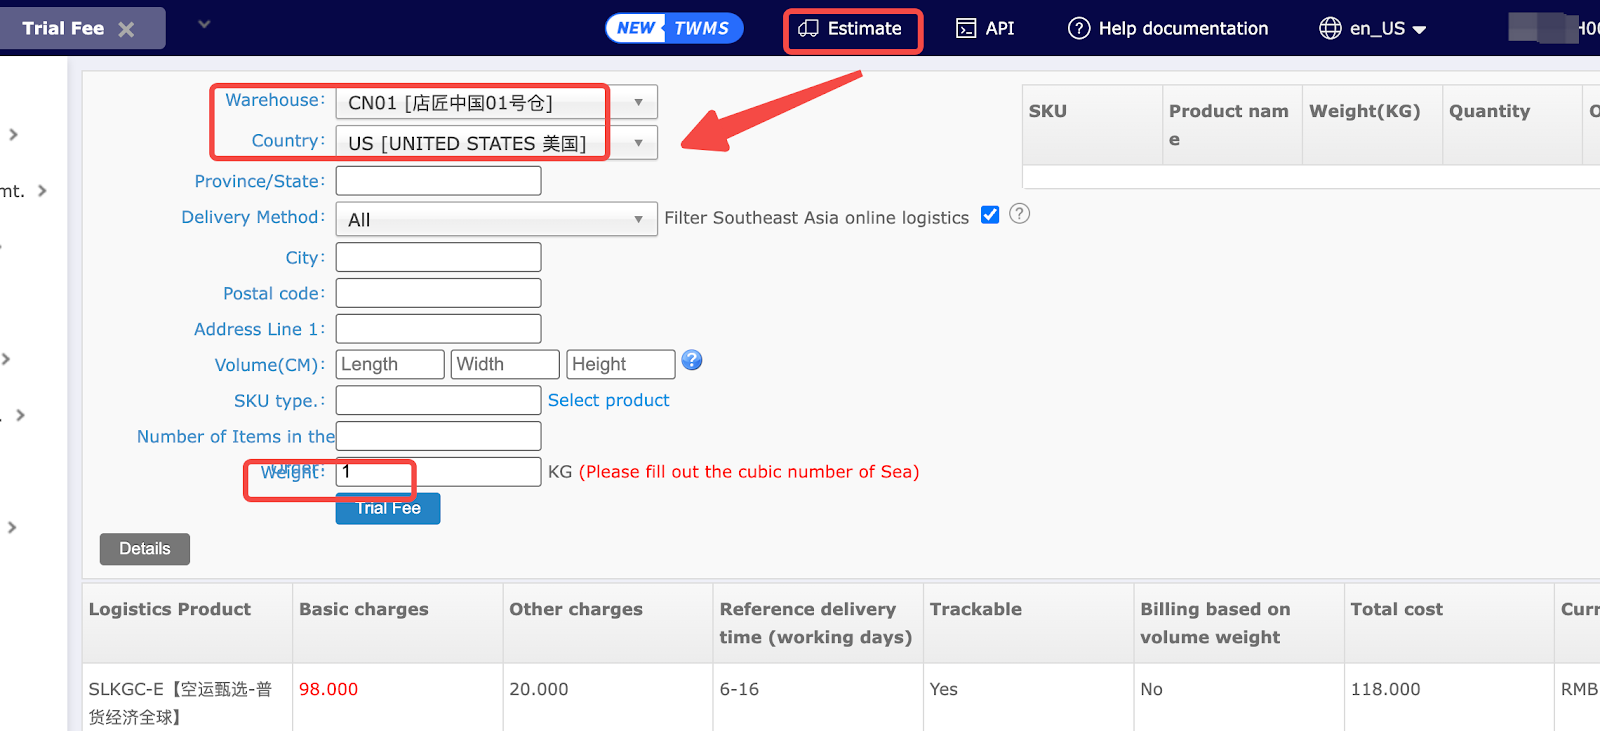Expand the Delivery Method dropdown
The height and width of the screenshot is (731, 1600).
496,220
